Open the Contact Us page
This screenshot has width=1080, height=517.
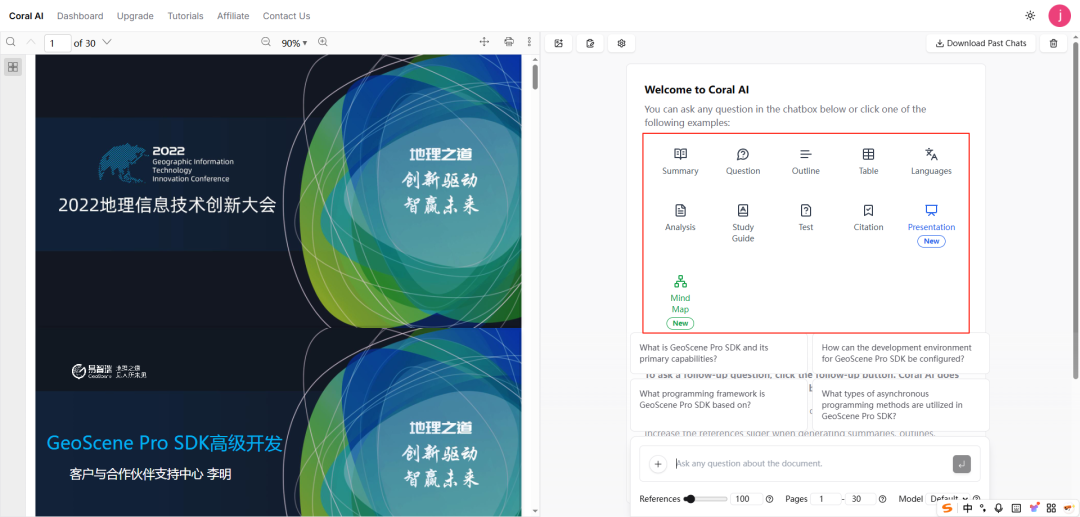(287, 16)
